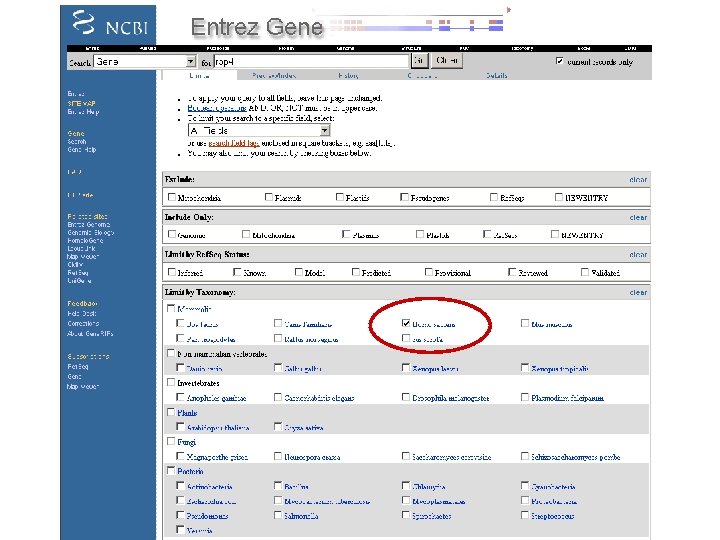Open the search field tags link
This screenshot has width=720, height=540.
click(x=234, y=143)
